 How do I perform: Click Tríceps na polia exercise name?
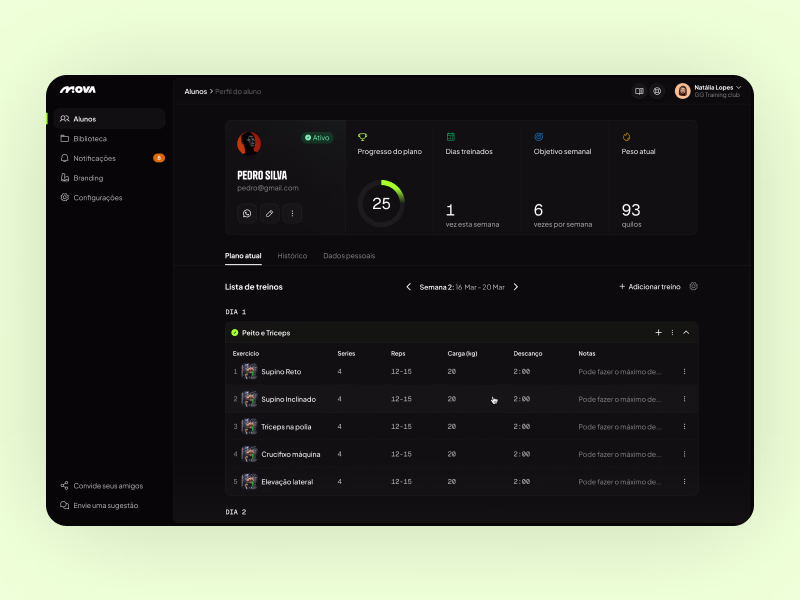pyautogui.click(x=286, y=427)
